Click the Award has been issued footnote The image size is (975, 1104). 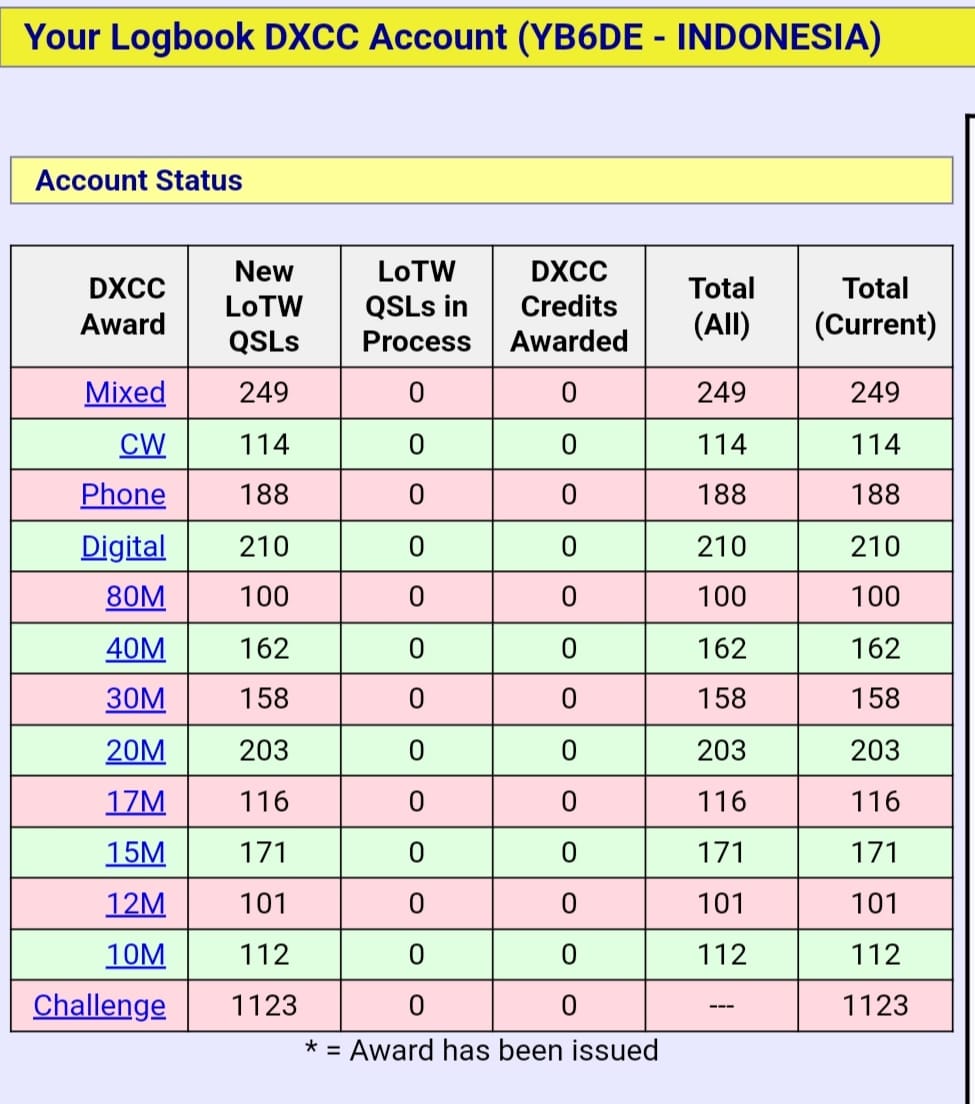(482, 1050)
